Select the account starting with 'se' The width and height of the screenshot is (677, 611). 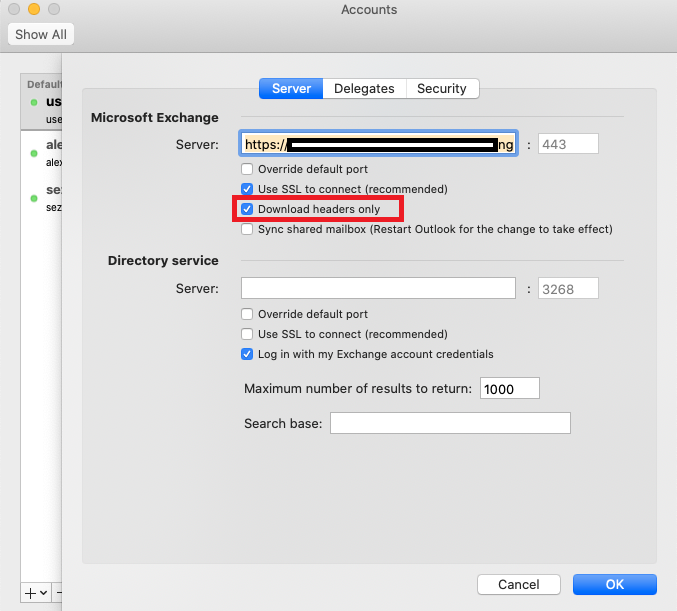click(41, 197)
